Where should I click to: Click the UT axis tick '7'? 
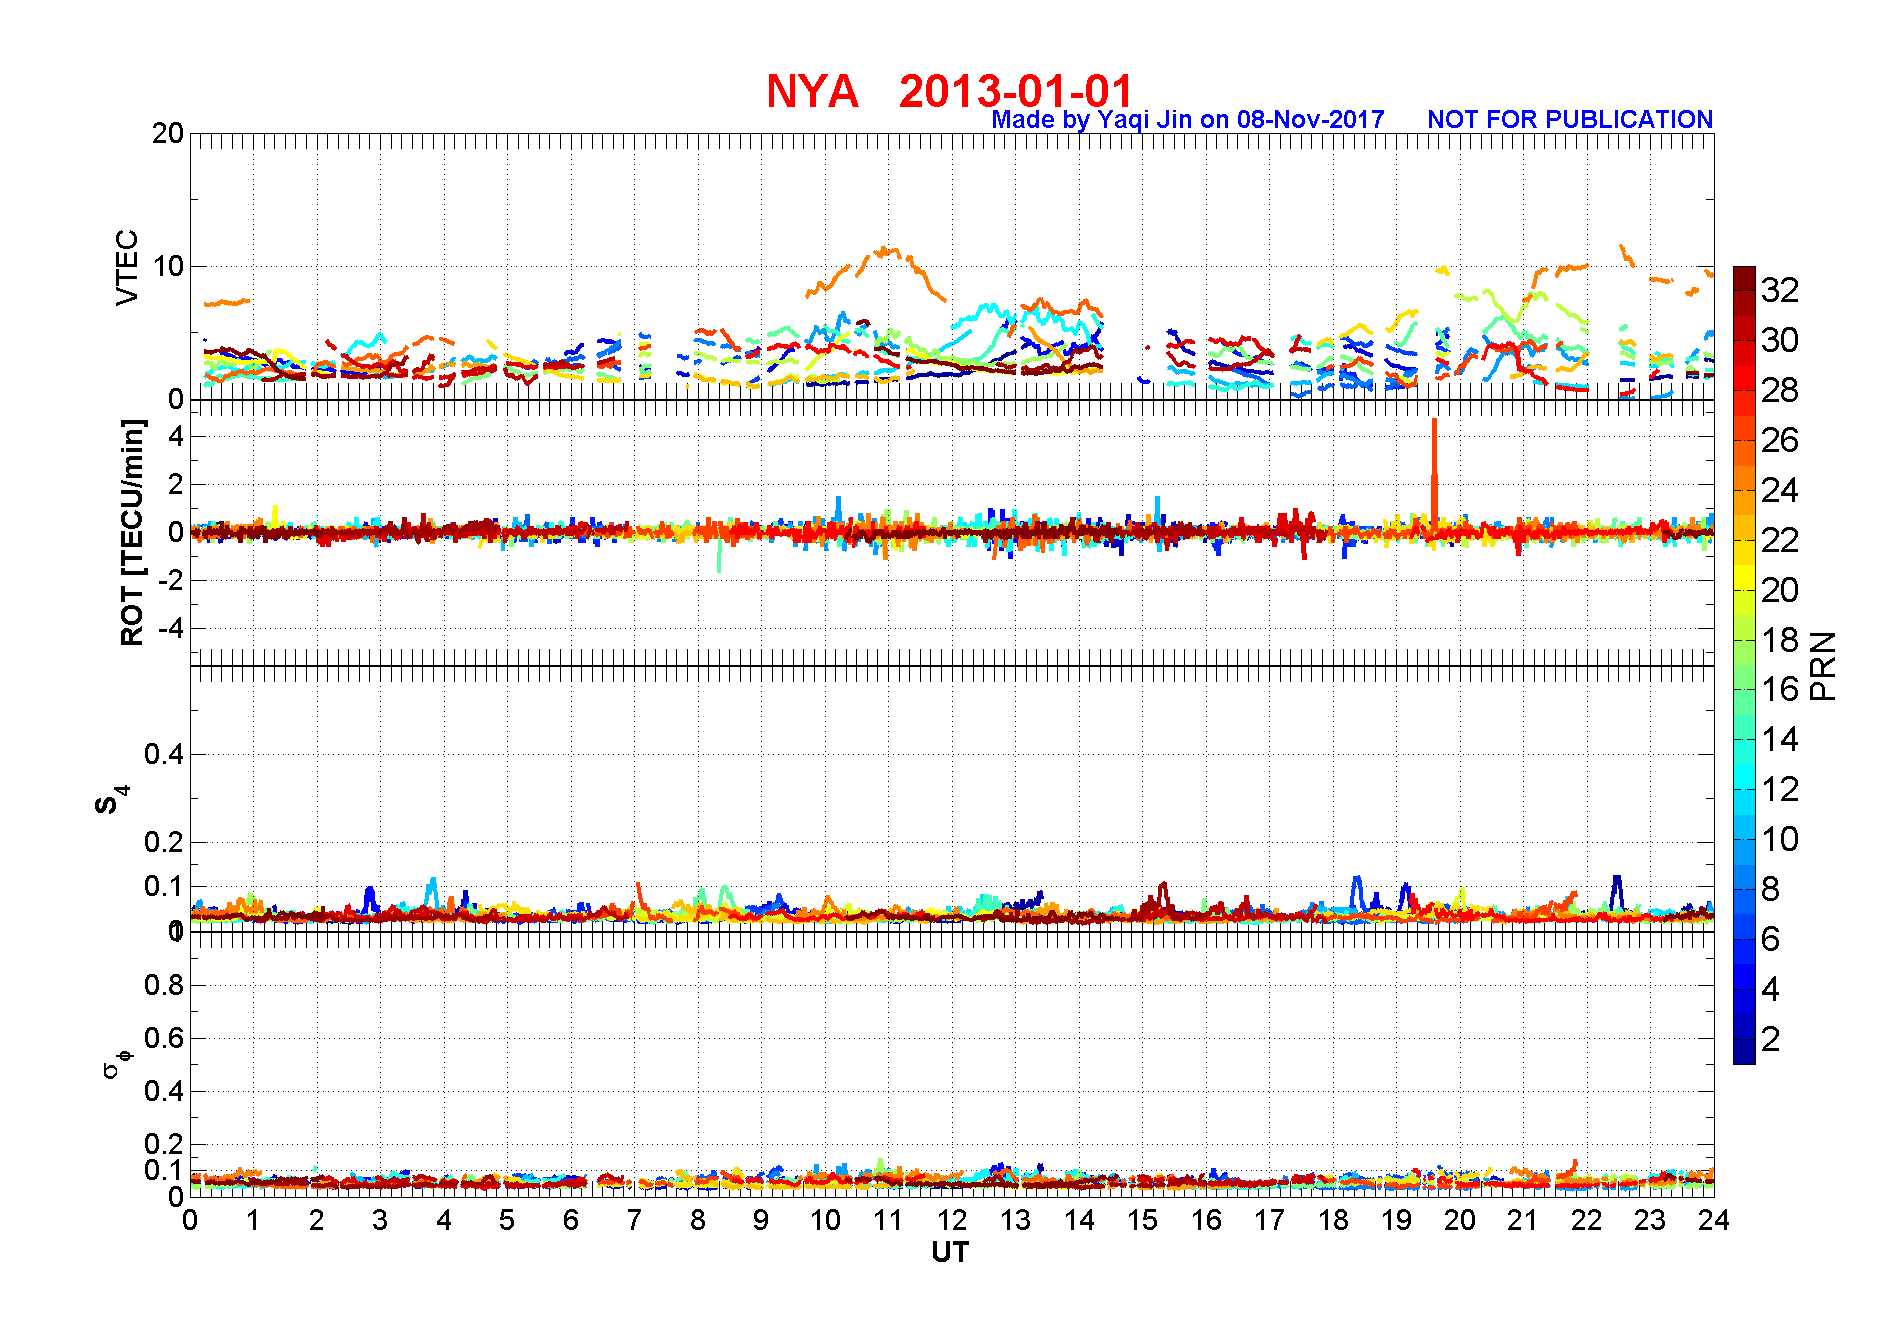634,1220
